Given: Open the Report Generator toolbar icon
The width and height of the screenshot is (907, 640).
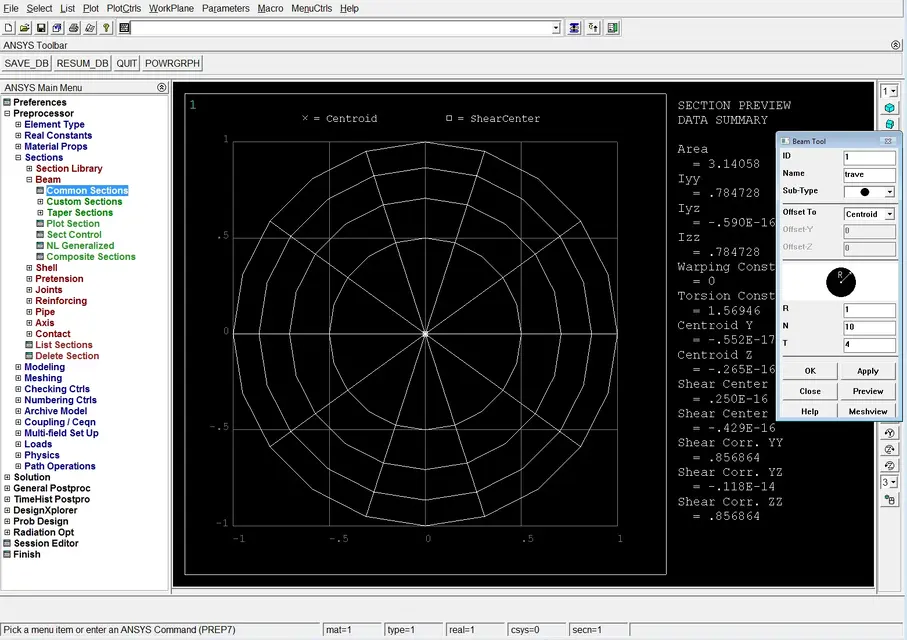Looking at the screenshot, I should (x=90, y=28).
